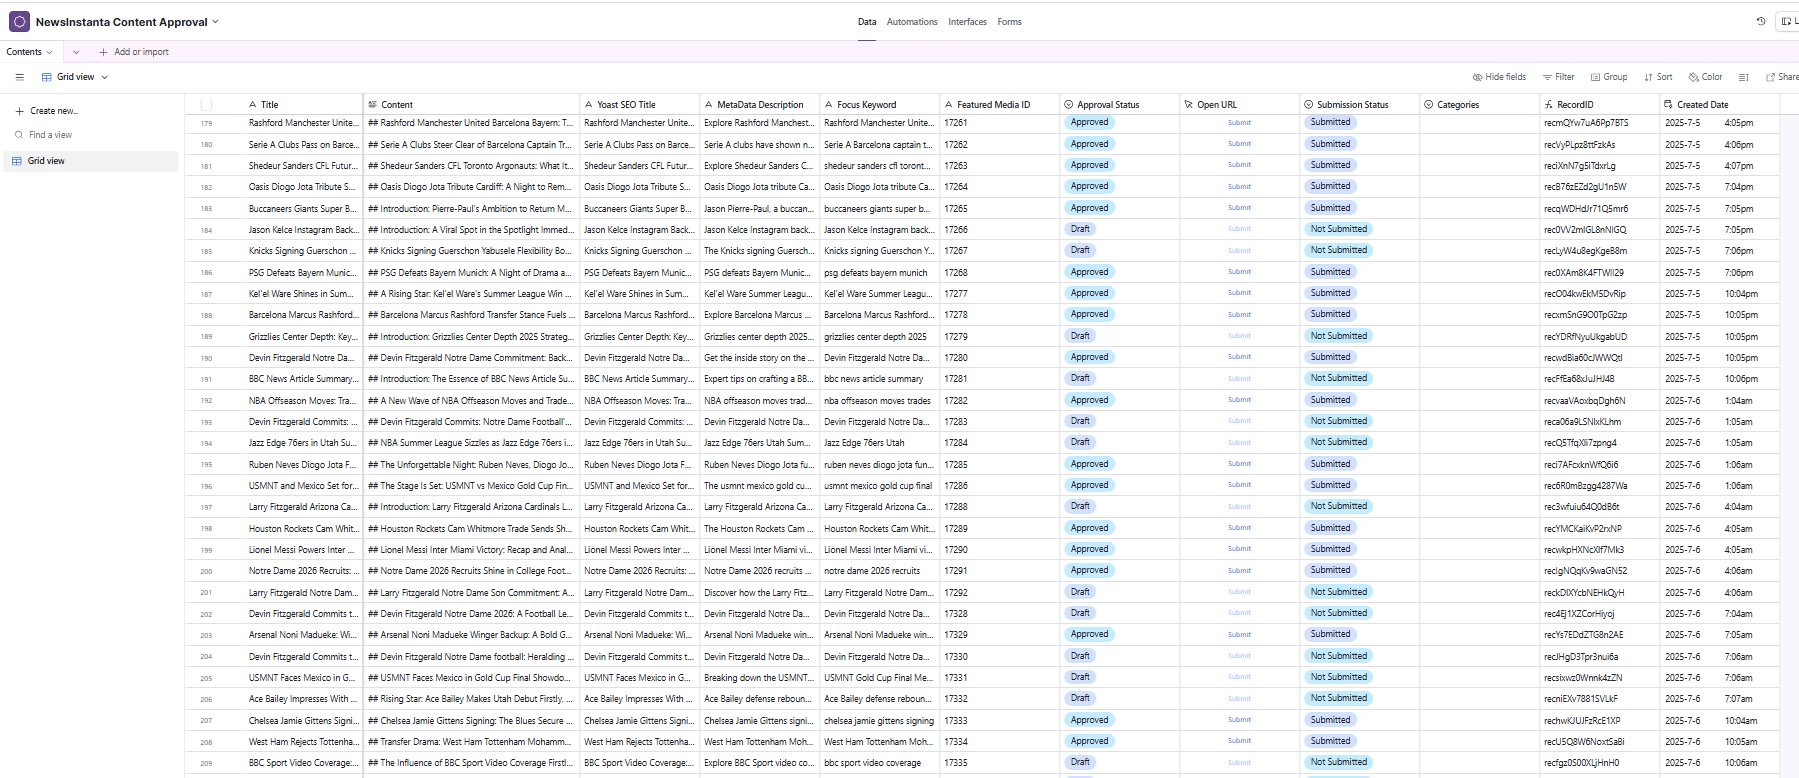1799x778 pixels.
Task: Click the Submission Status column icon
Action: pos(1309,104)
